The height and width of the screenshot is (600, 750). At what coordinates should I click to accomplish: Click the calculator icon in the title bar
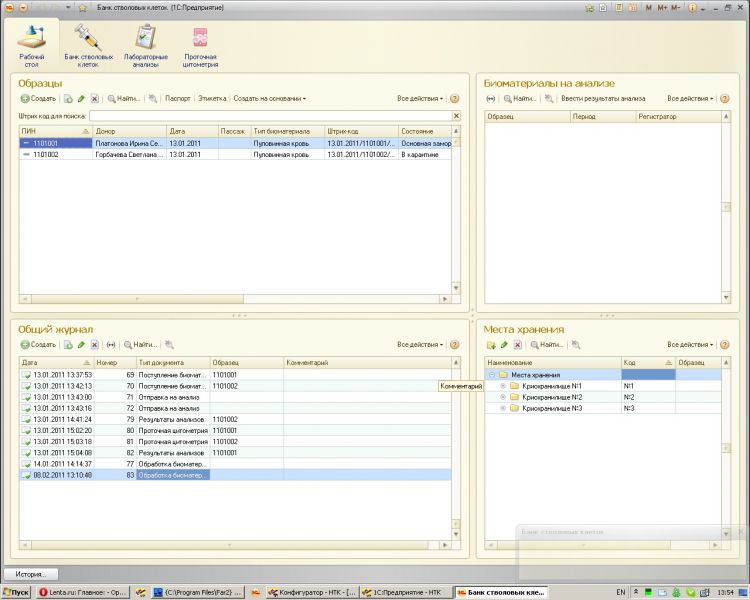(618, 7)
